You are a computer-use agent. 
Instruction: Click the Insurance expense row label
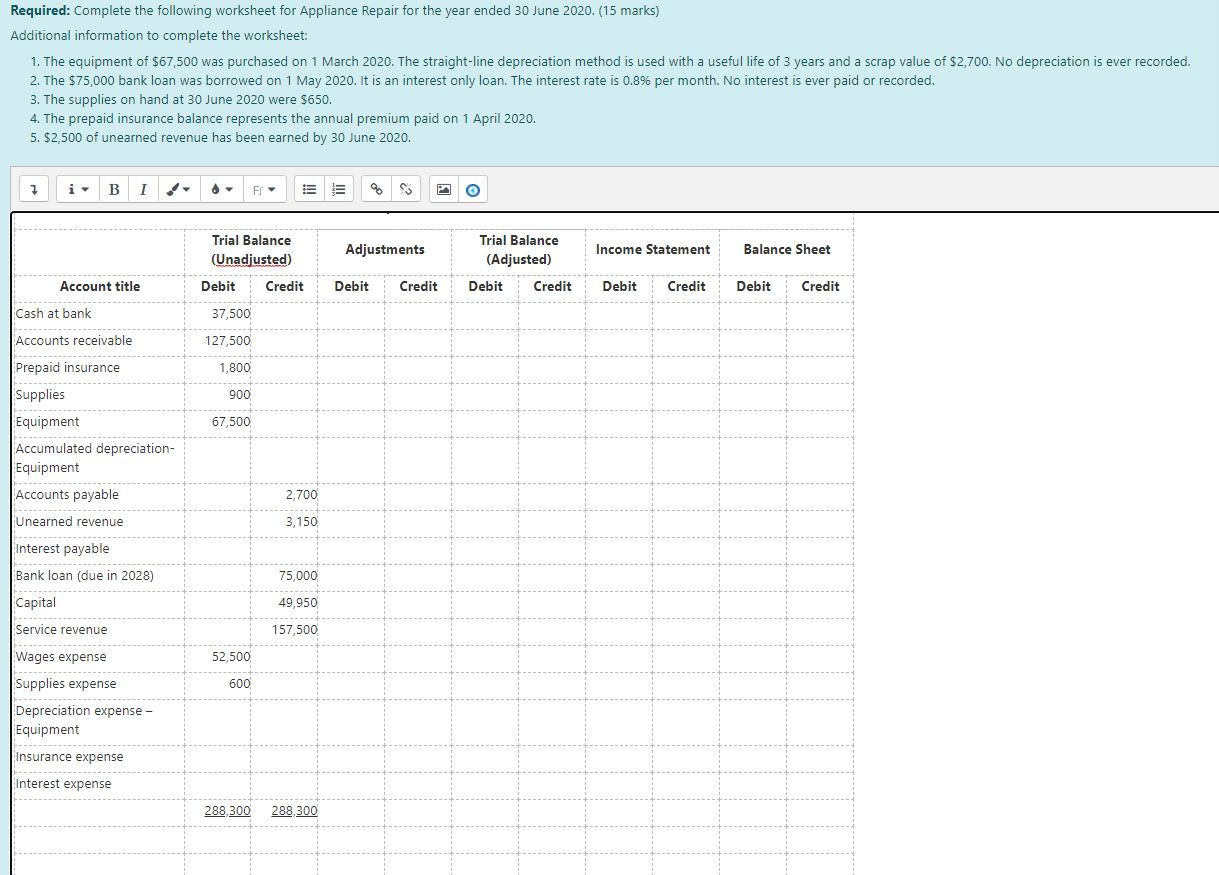(x=68, y=757)
